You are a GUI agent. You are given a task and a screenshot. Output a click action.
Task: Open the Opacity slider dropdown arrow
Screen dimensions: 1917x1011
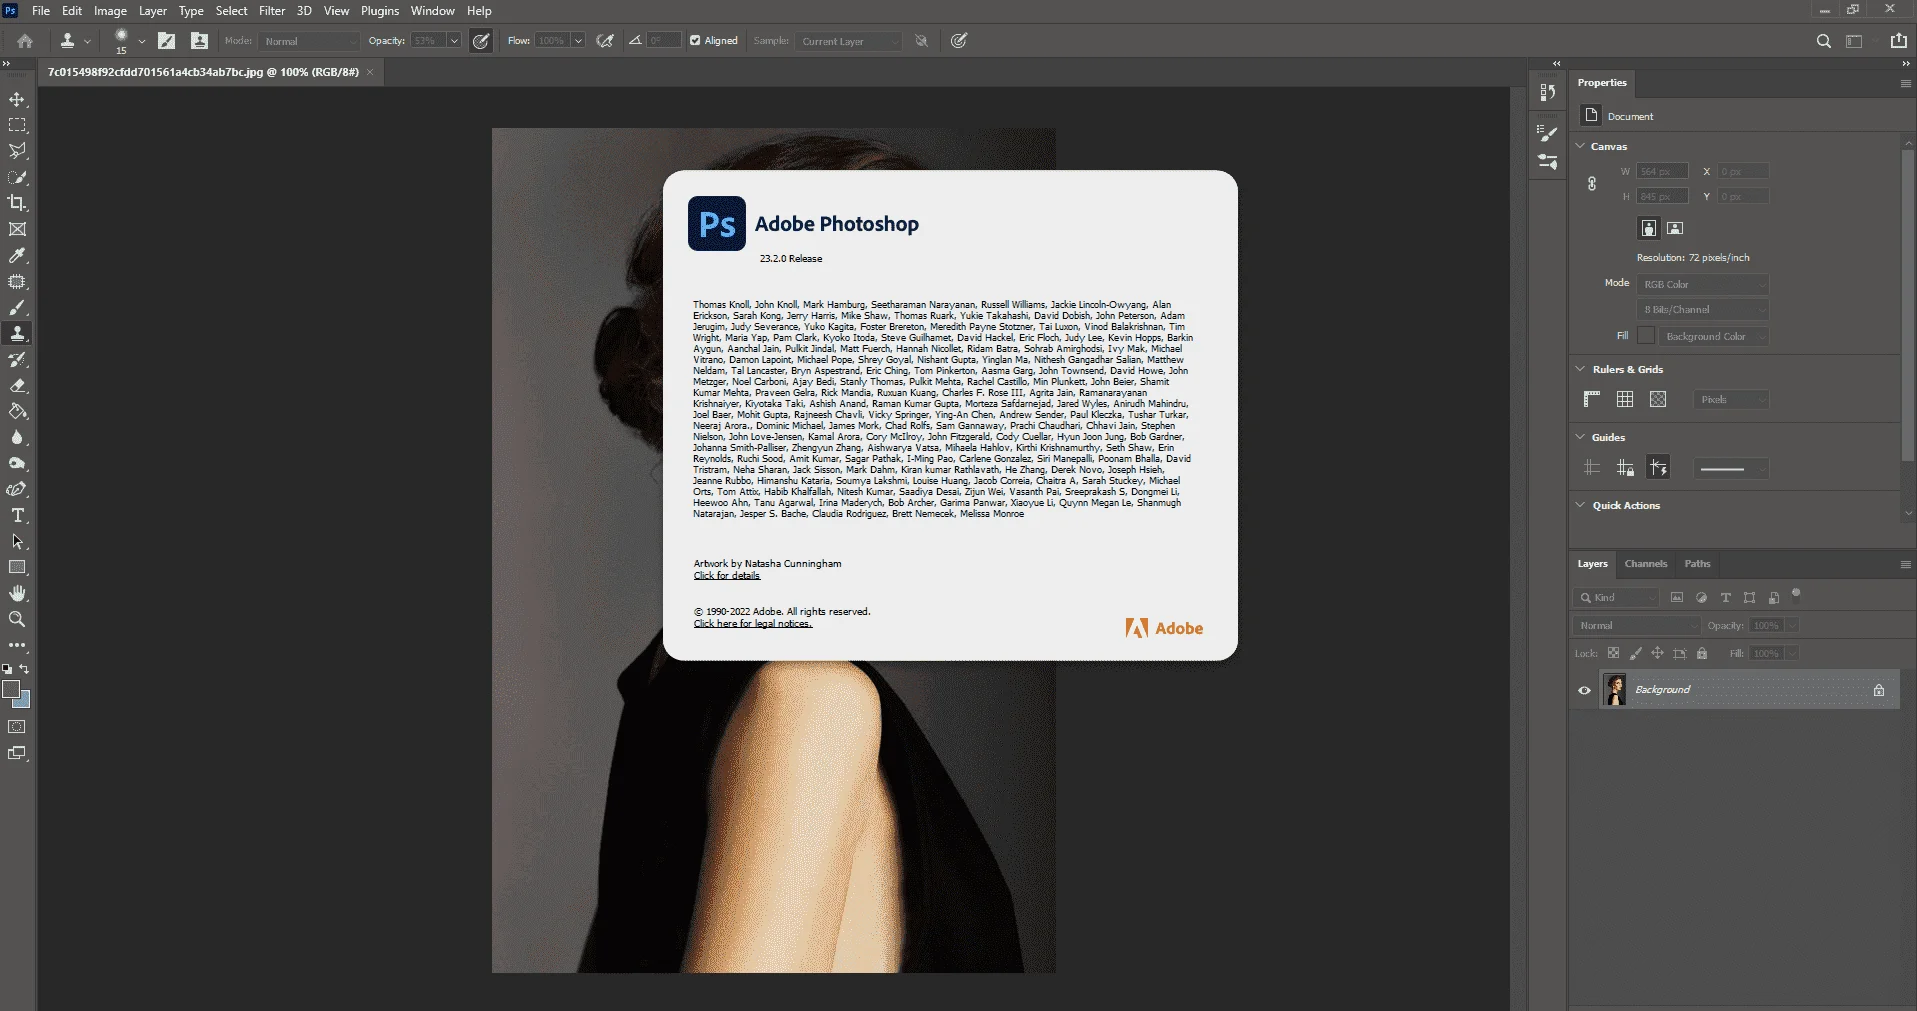pos(453,41)
